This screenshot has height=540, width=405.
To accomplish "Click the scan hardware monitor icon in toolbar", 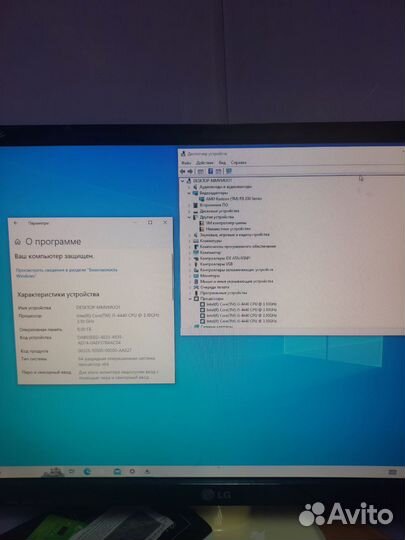I will tap(229, 171).
